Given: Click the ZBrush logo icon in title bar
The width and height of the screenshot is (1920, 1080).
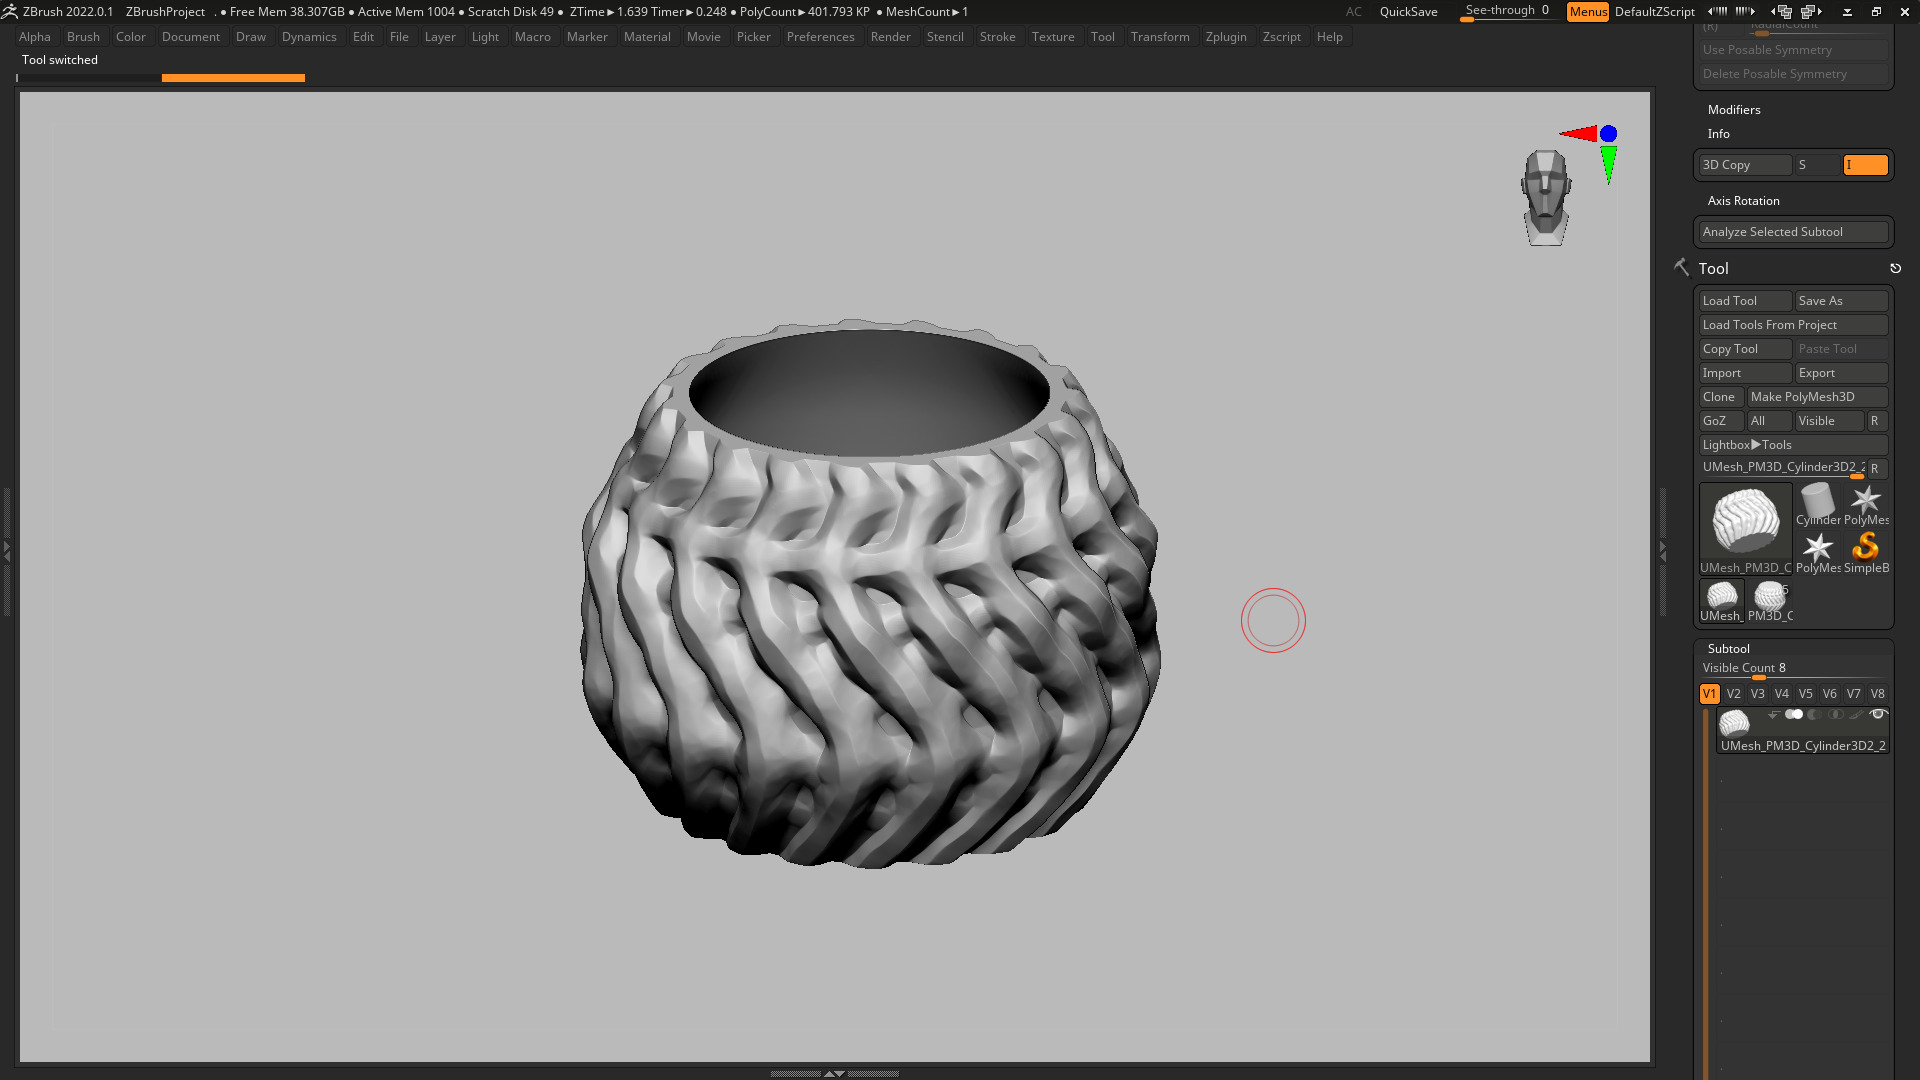Looking at the screenshot, I should (9, 12).
